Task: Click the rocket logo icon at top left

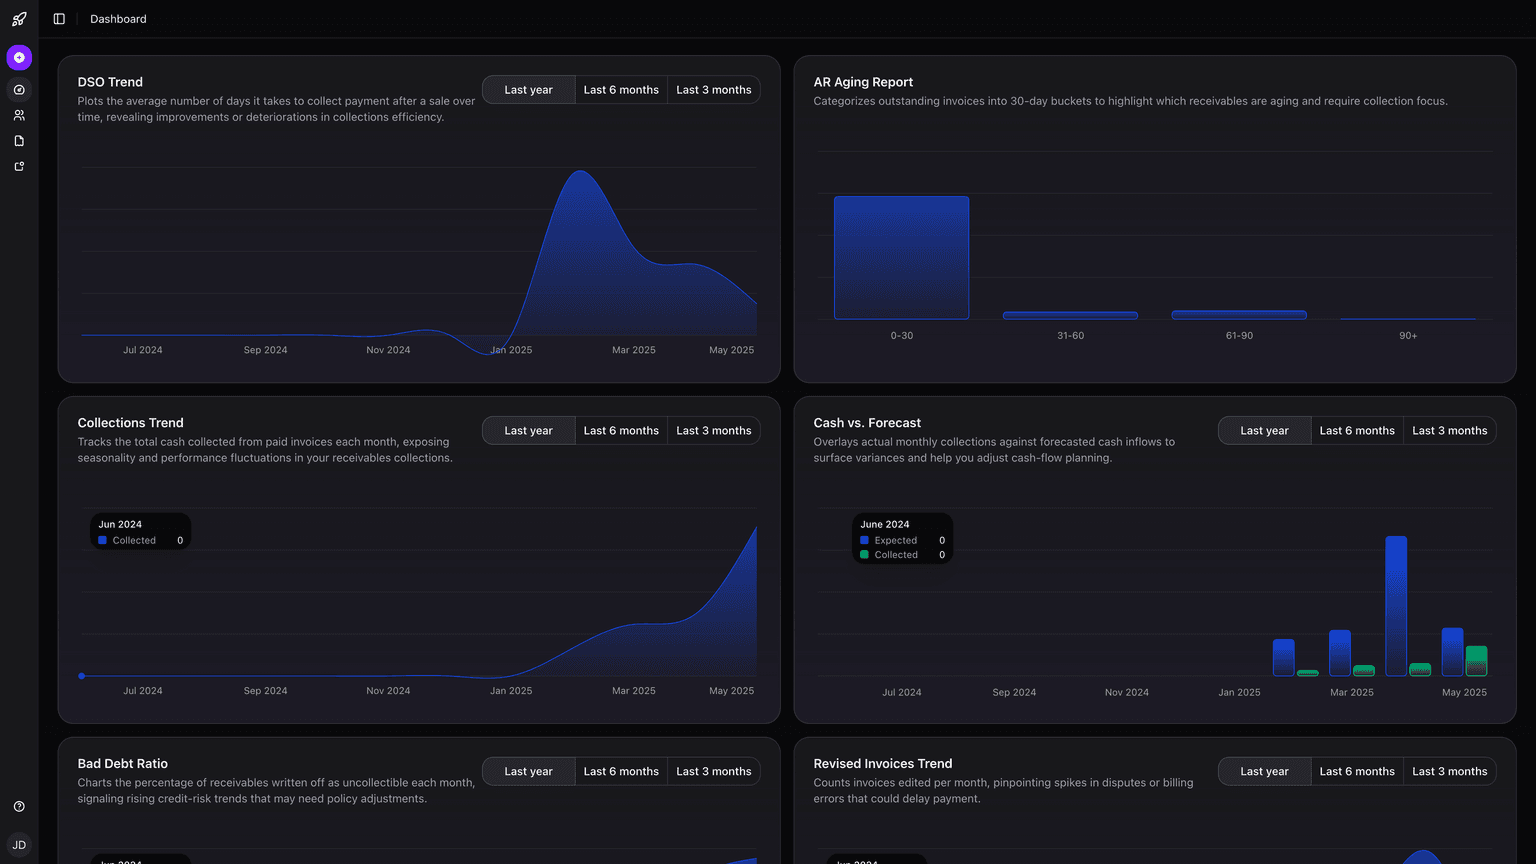Action: click(19, 18)
